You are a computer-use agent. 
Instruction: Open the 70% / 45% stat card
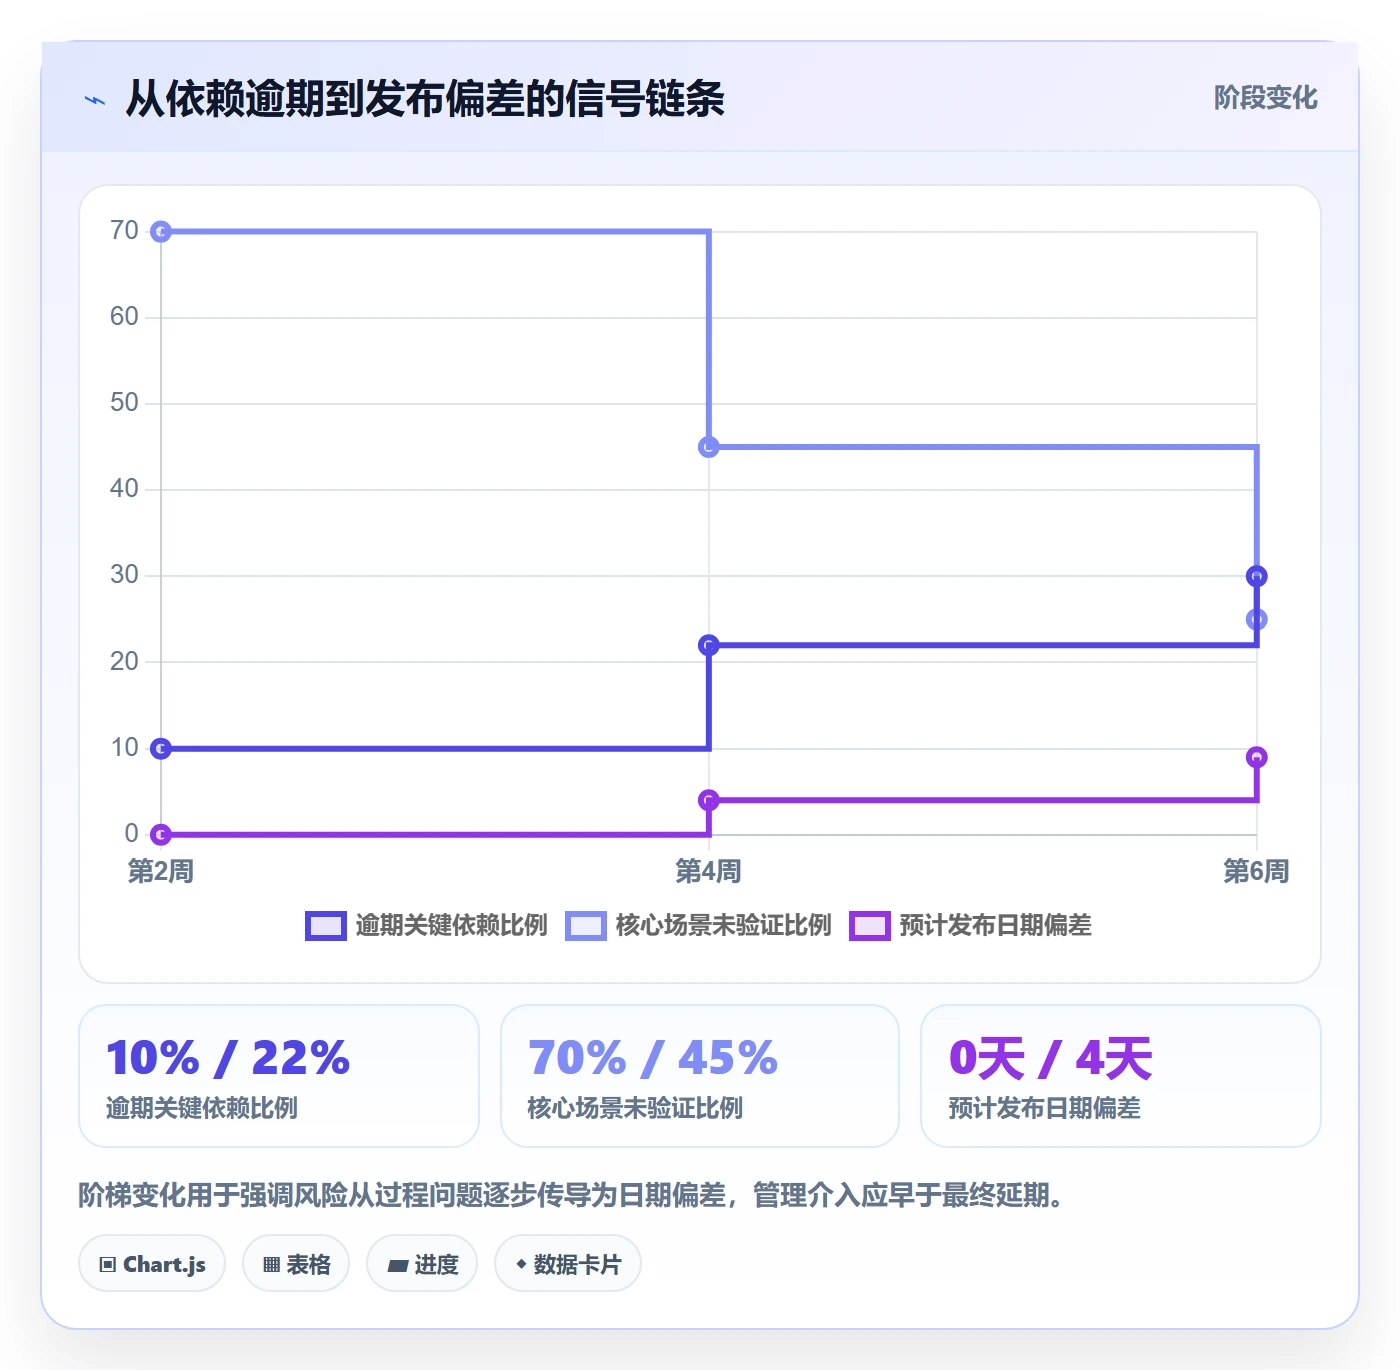[x=700, y=1076]
